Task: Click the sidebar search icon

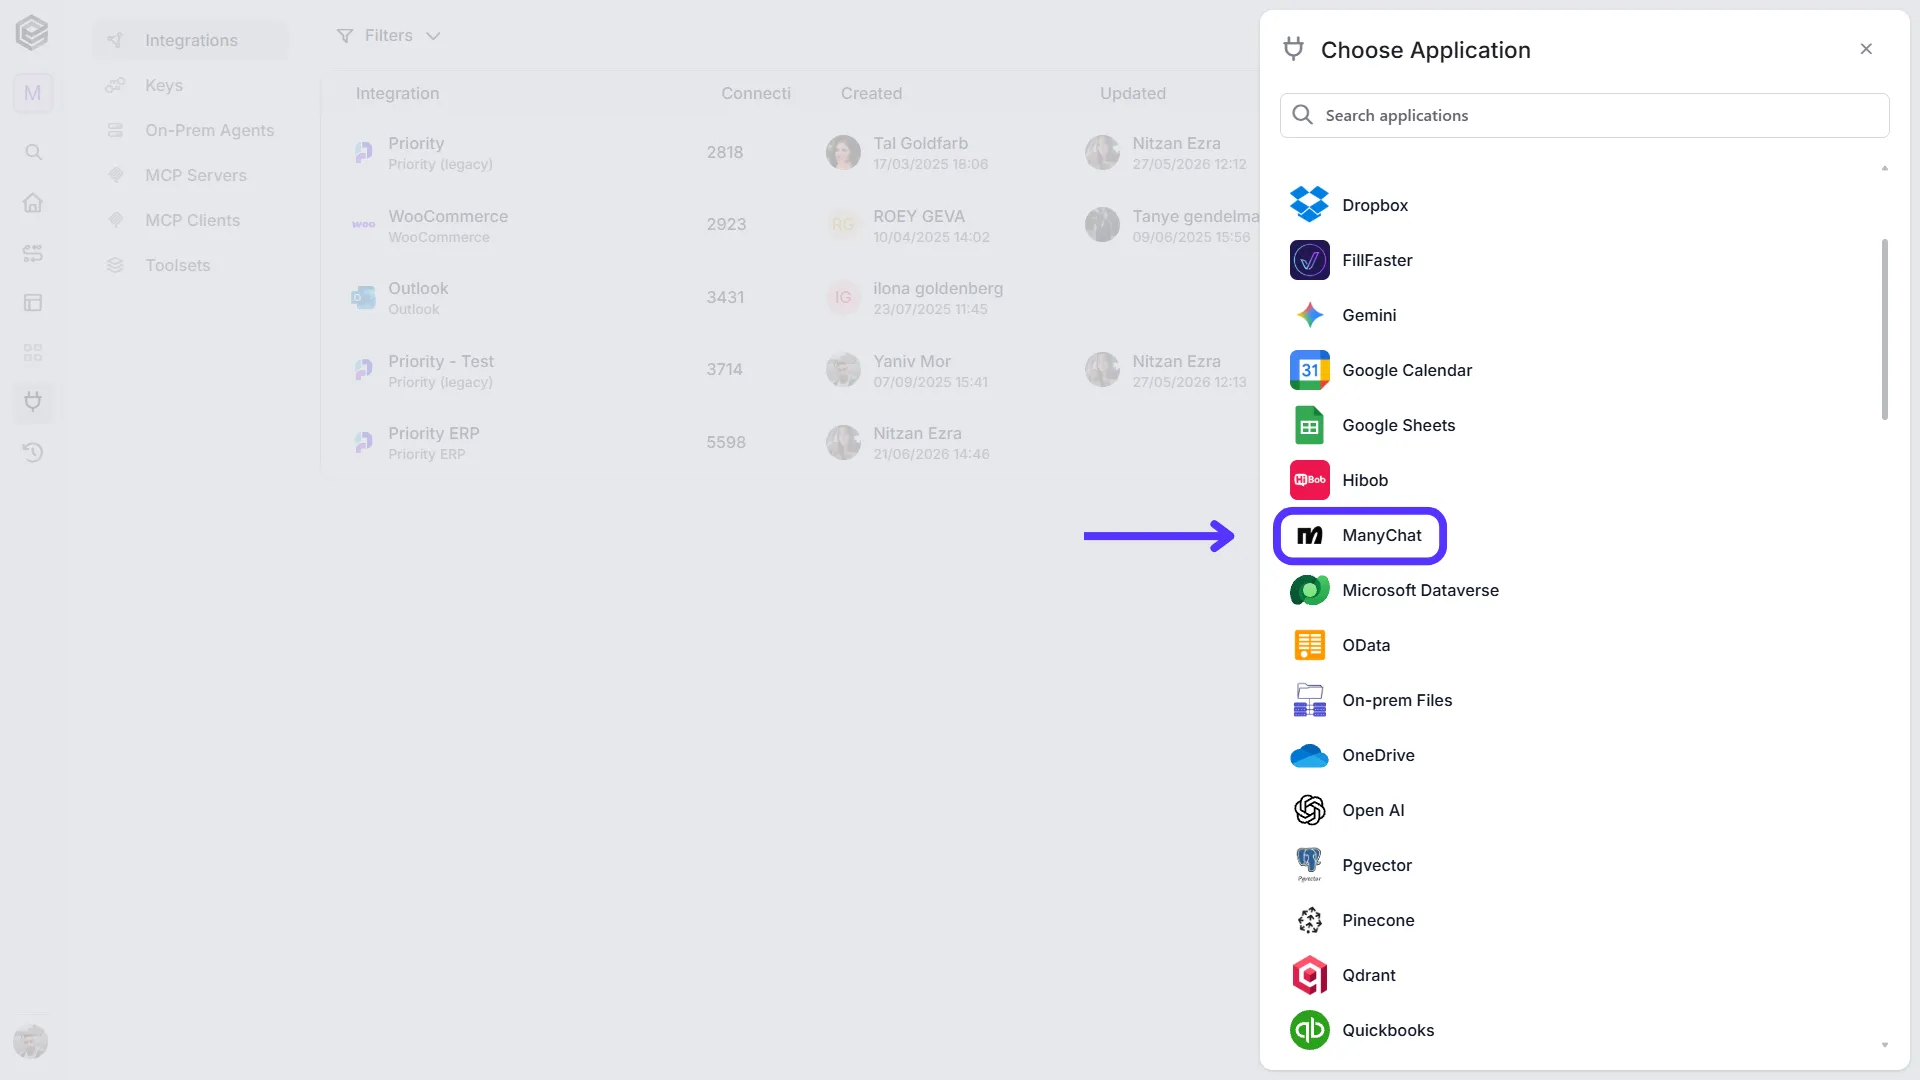Action: pos(33,152)
